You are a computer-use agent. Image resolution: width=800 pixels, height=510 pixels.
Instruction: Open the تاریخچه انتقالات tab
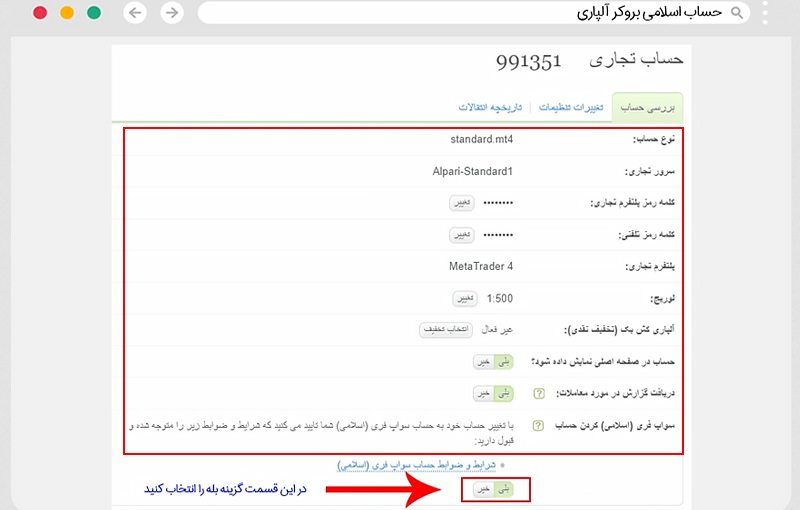[490, 108]
